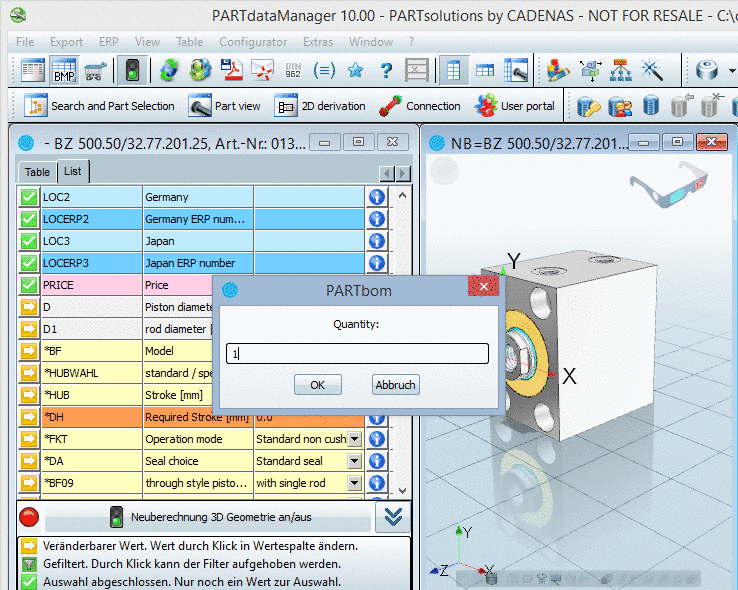738x590 pixels.
Task: Click the list vertical scrollbar down arrow
Action: tap(402, 491)
